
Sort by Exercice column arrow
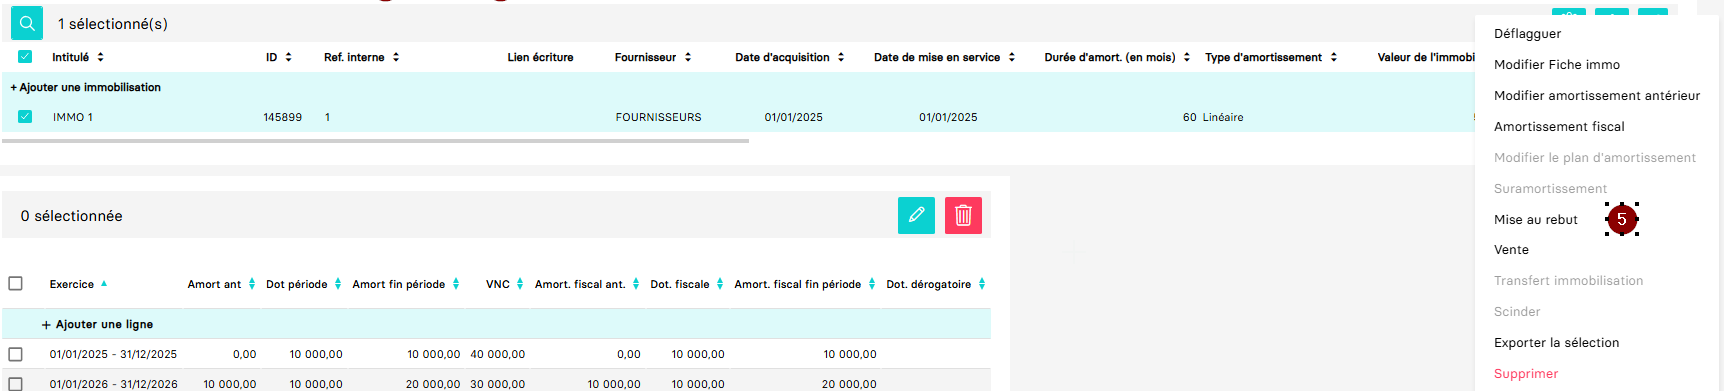pos(104,284)
